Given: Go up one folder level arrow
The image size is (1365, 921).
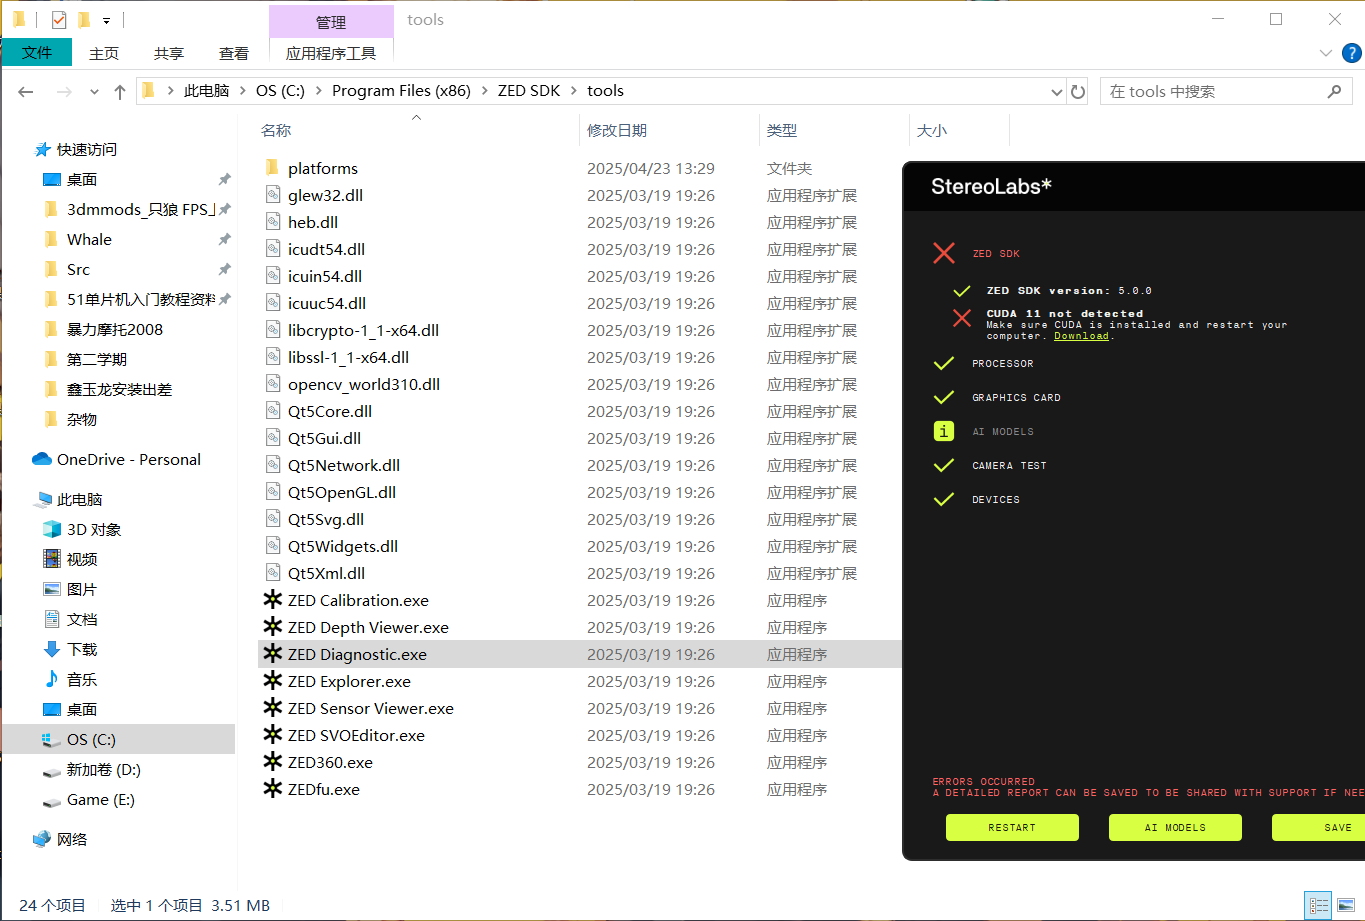Looking at the screenshot, I should 120,91.
